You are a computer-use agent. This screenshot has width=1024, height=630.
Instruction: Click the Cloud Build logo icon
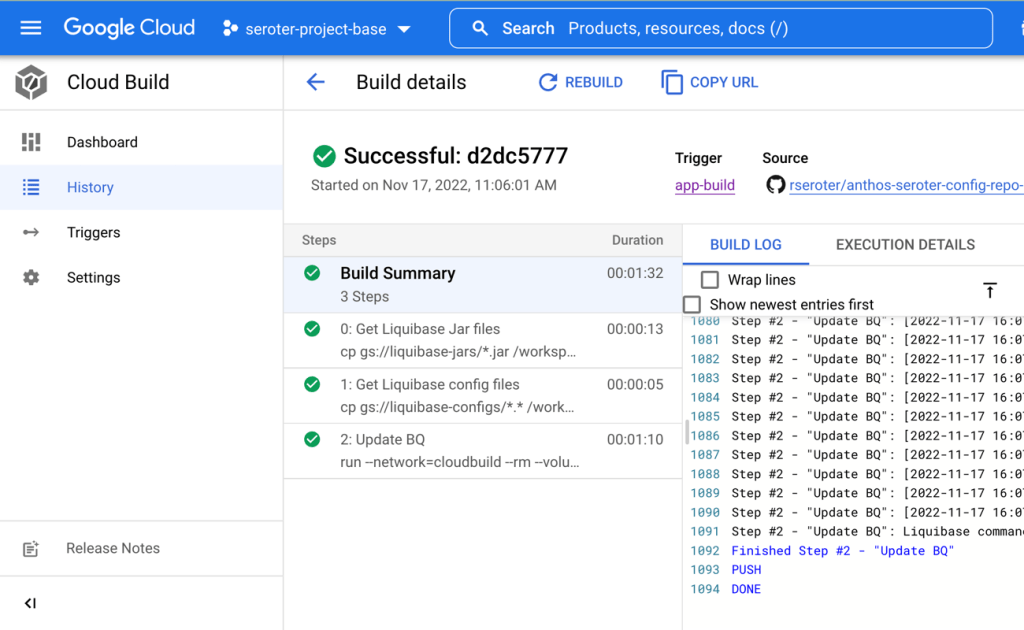(31, 83)
